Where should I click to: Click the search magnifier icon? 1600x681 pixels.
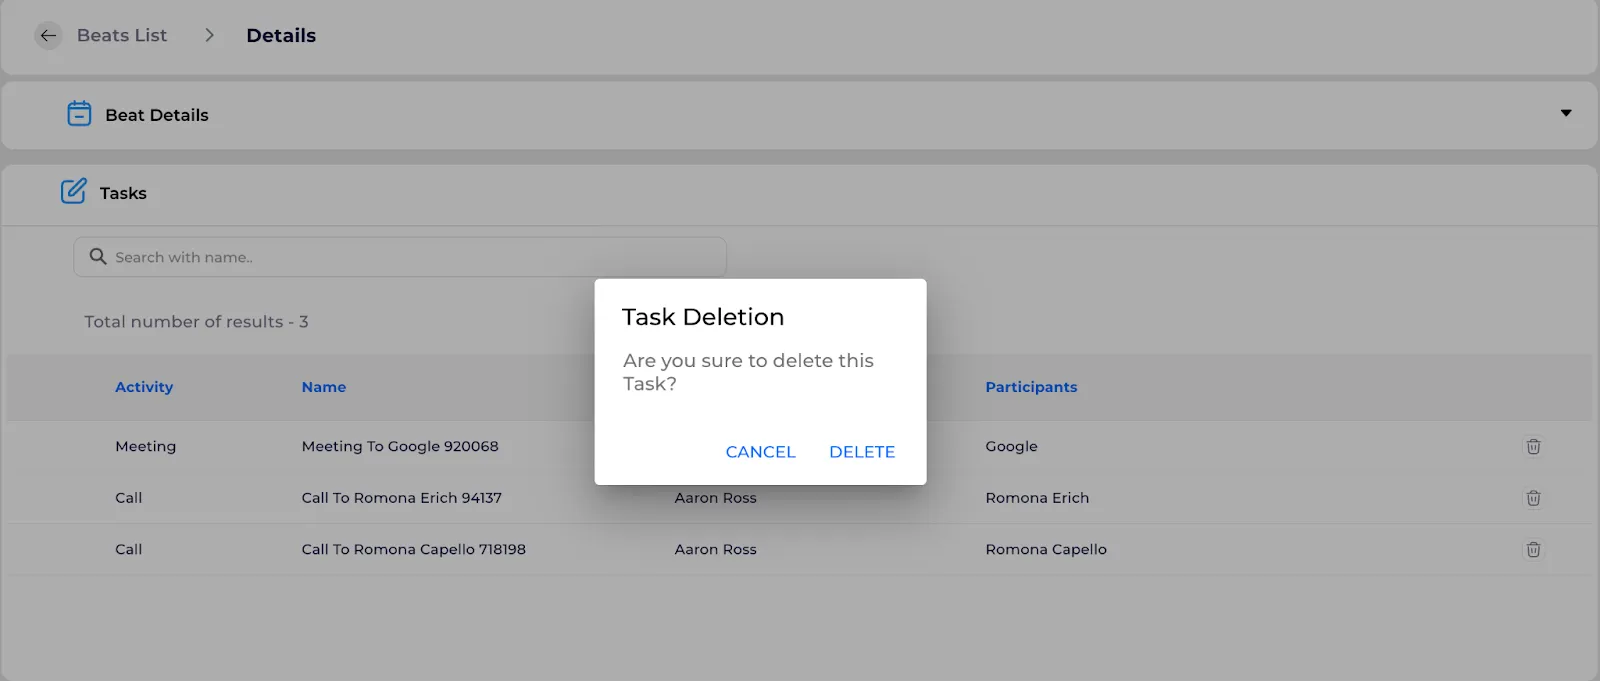click(98, 257)
